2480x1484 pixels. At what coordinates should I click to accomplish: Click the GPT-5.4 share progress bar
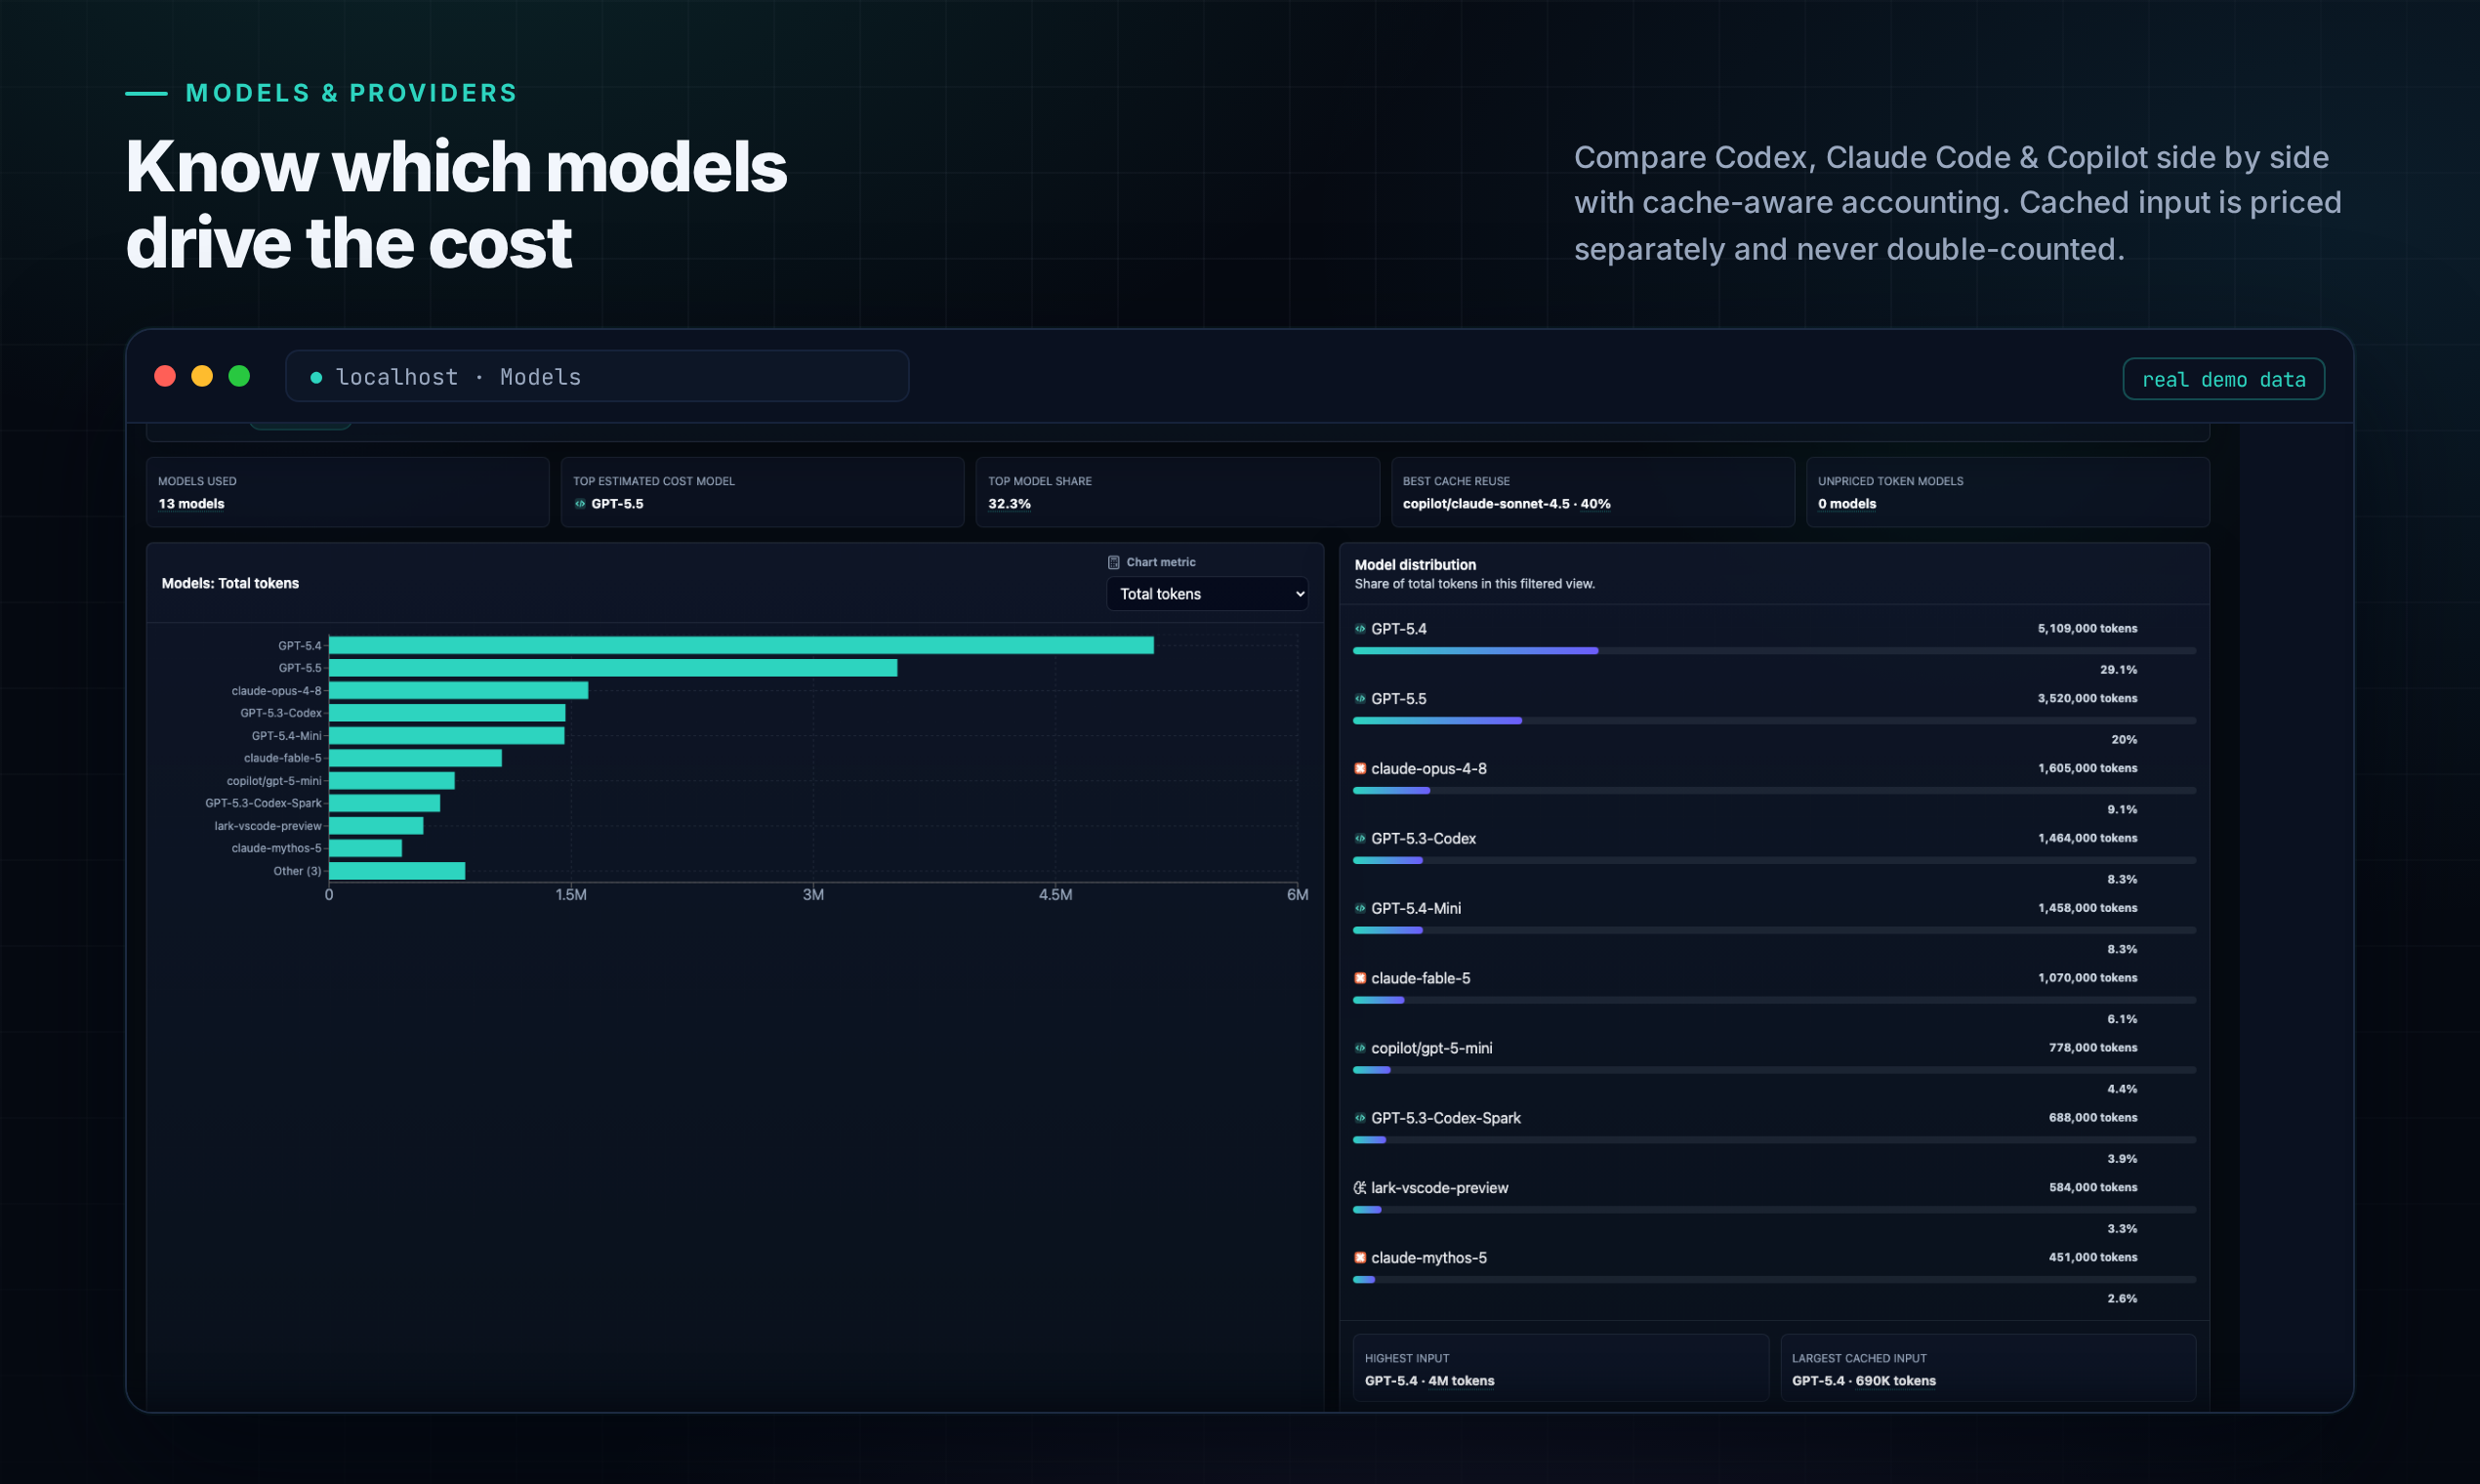[x=1774, y=651]
